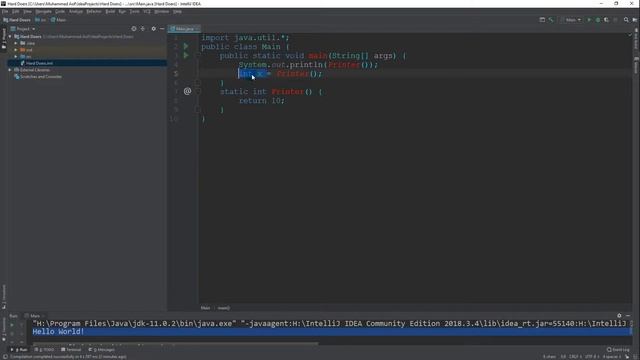Screen dimensions: 640x360
Task: Open Run panel settings gear
Action: tap(619, 316)
